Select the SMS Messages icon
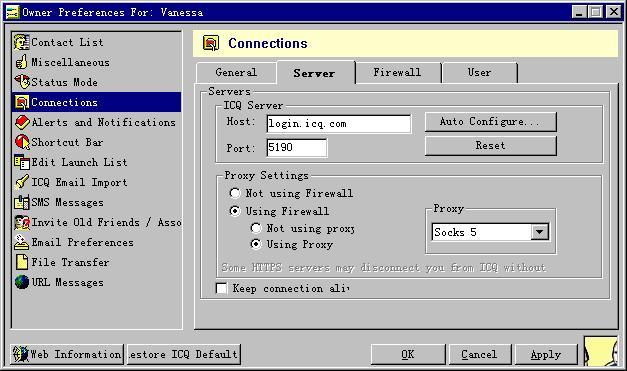Screen dimensions: 627x371 (22, 202)
